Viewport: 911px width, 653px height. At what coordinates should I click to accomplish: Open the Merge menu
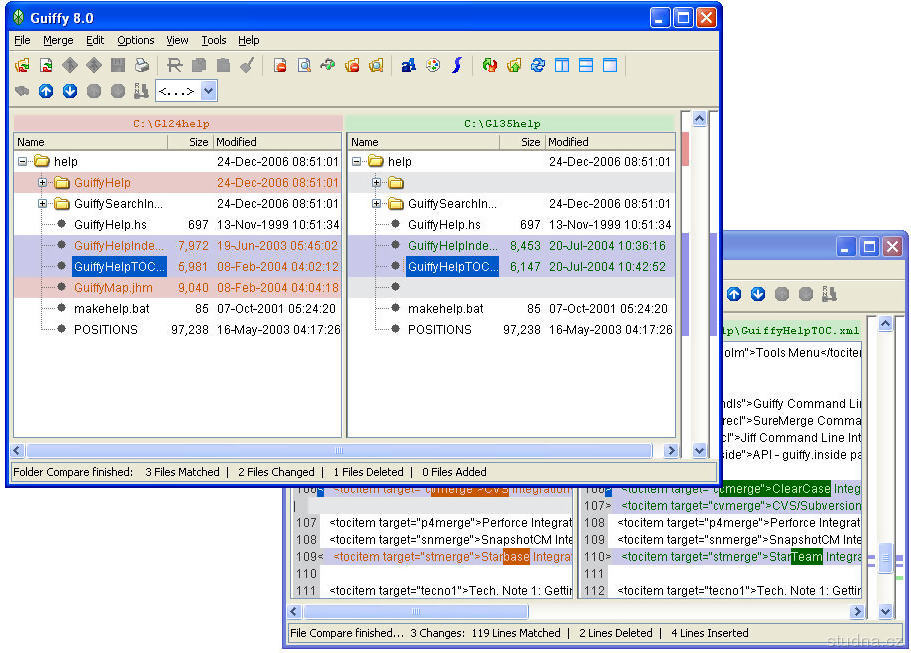tap(58, 40)
